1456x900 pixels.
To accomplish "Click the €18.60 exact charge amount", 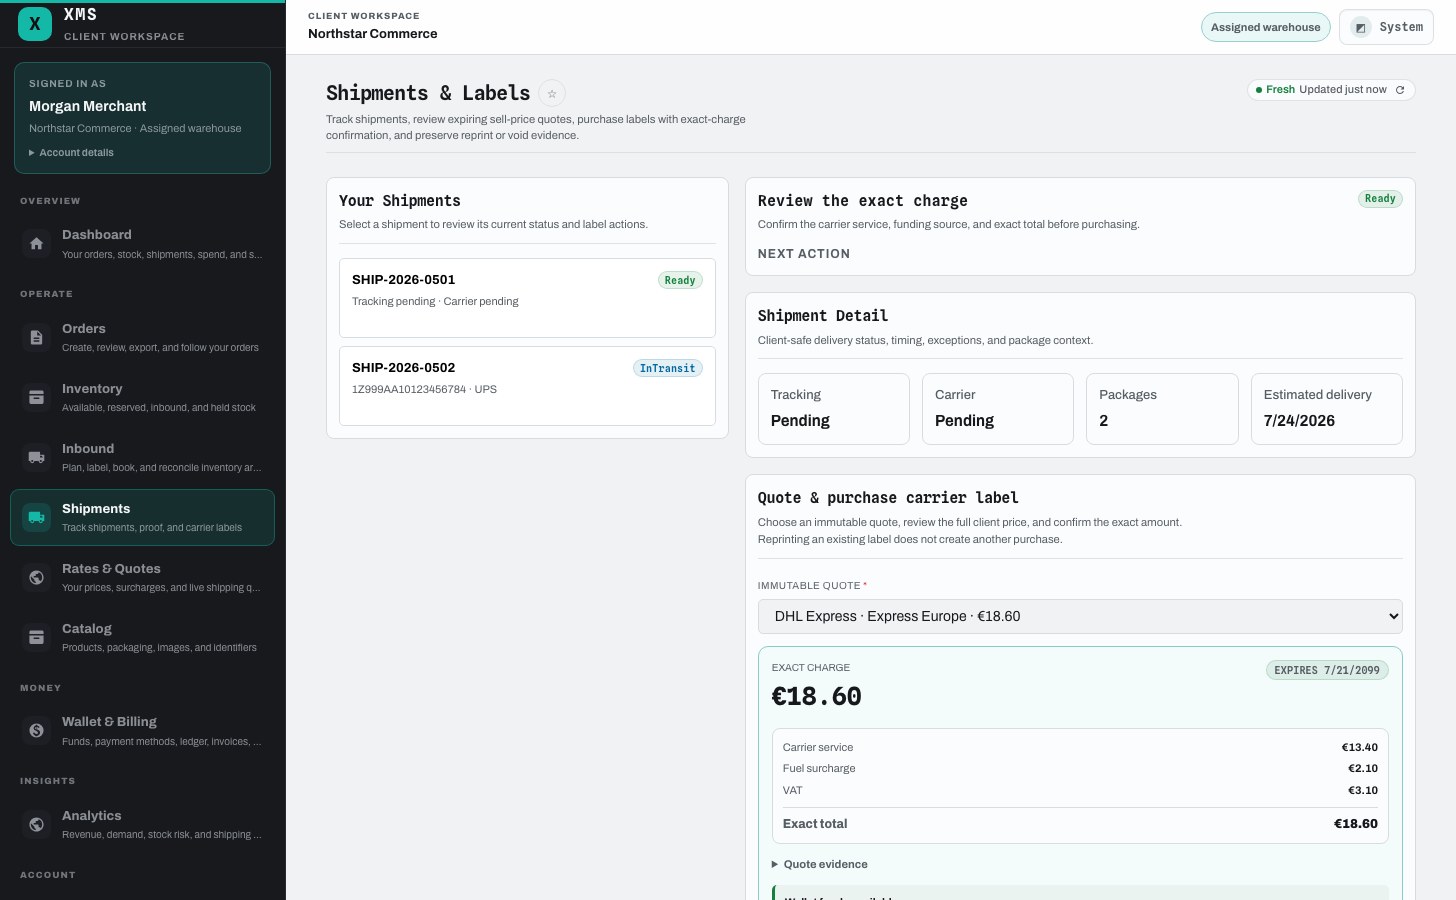I will pyautogui.click(x=816, y=696).
